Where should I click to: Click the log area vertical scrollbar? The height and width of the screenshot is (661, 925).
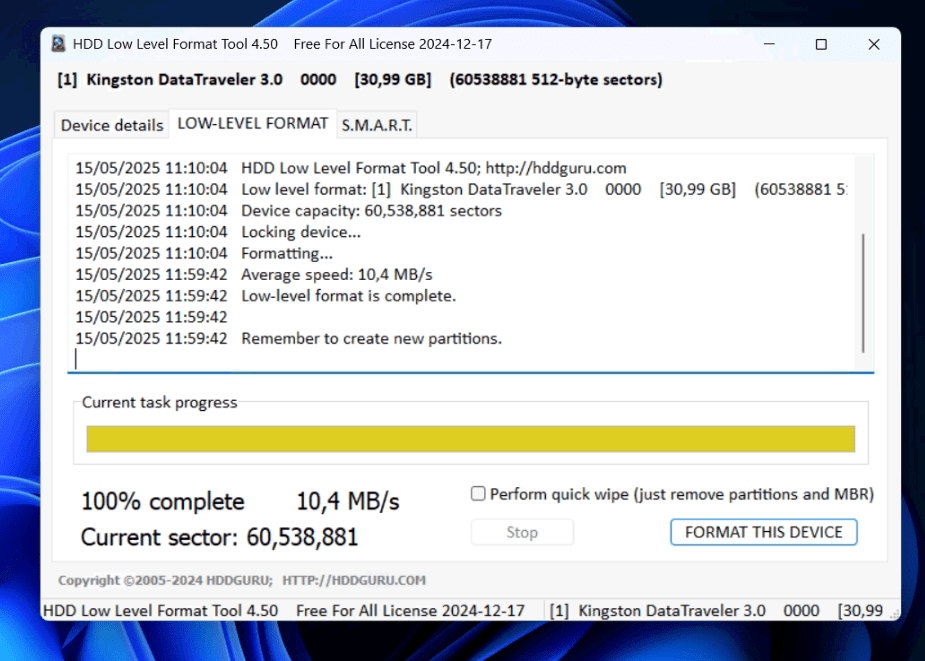click(x=863, y=292)
